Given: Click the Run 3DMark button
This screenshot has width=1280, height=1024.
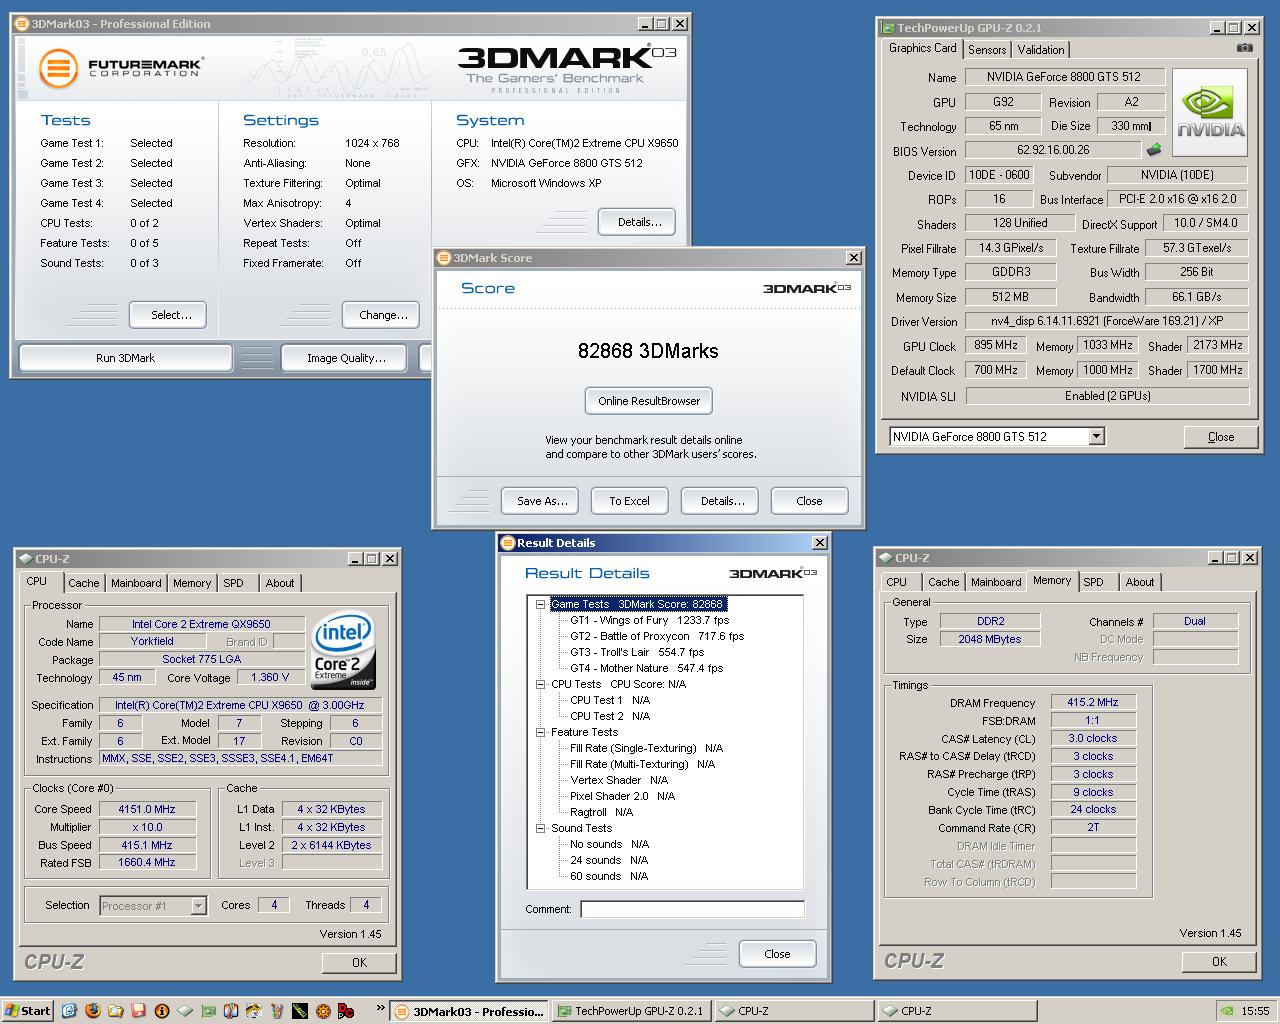Looking at the screenshot, I should coord(126,358).
